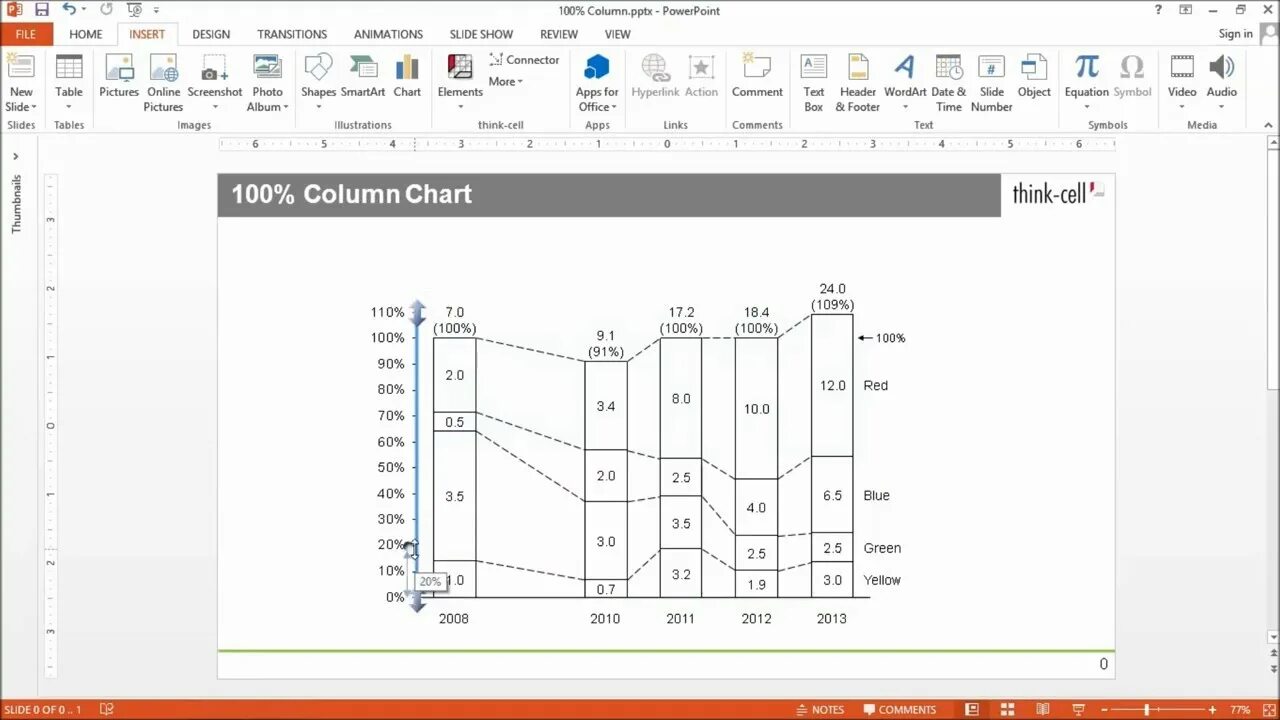Switch to the ANIMATIONS tab
The image size is (1280, 720).
388,34
